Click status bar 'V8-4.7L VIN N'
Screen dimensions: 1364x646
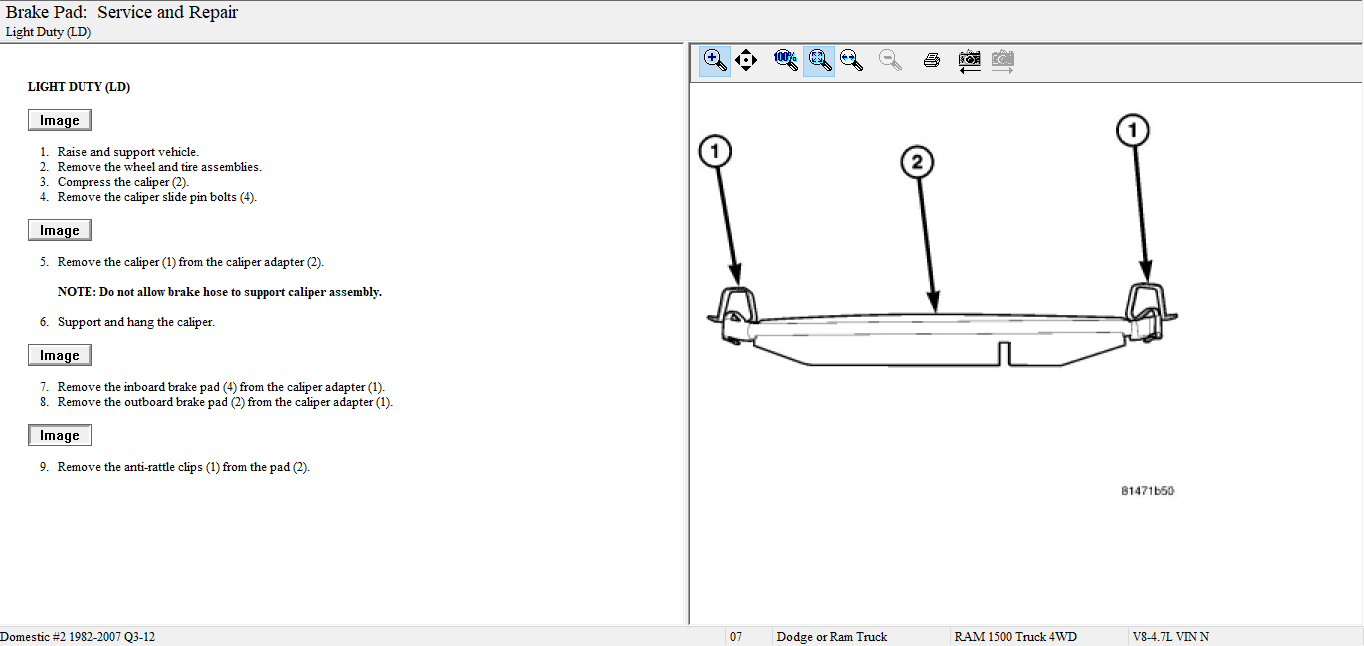click(1170, 637)
